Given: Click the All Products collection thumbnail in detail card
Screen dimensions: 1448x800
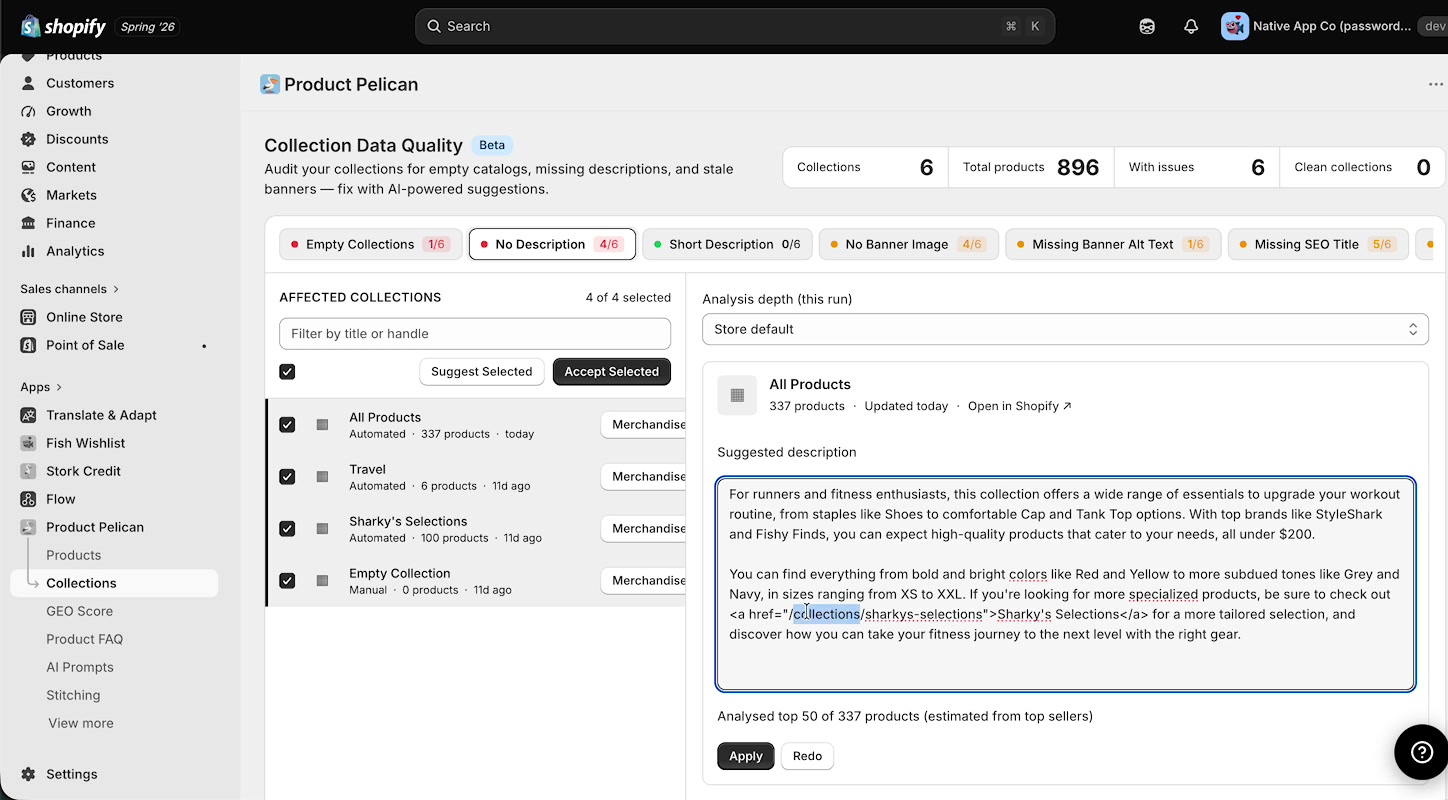Looking at the screenshot, I should [737, 395].
